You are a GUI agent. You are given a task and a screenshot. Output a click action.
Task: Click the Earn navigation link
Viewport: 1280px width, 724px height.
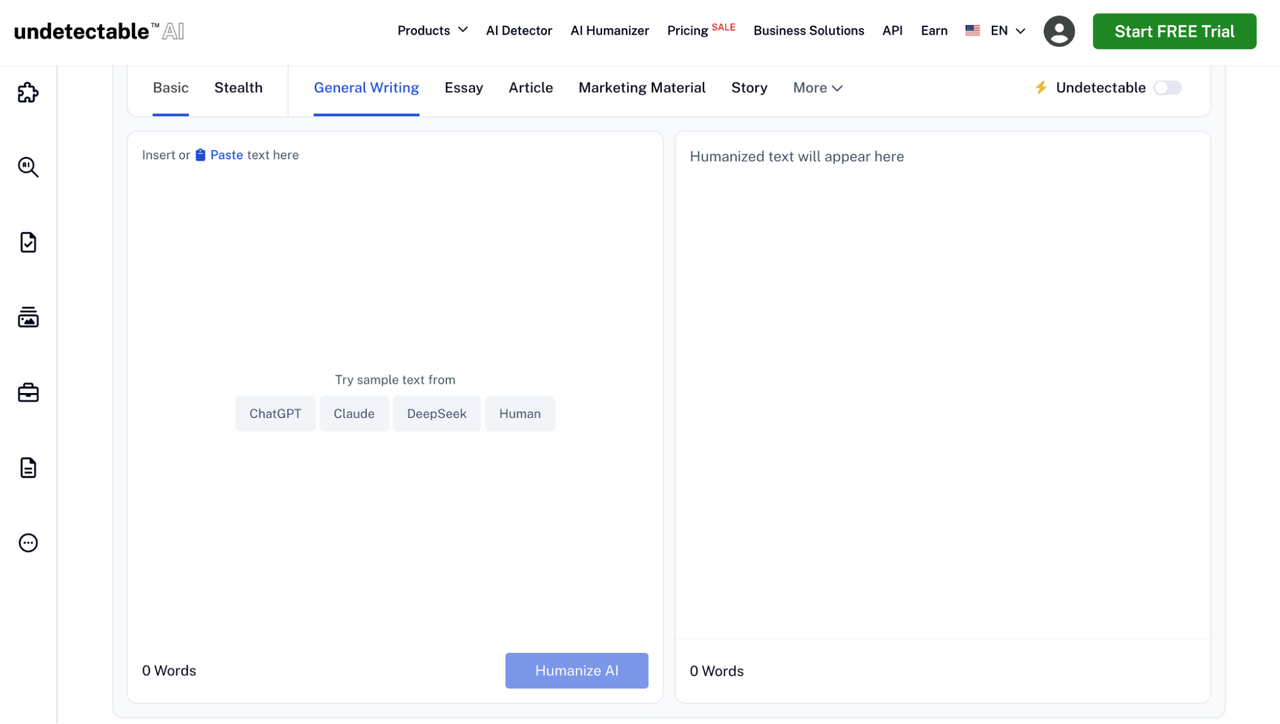pyautogui.click(x=934, y=31)
